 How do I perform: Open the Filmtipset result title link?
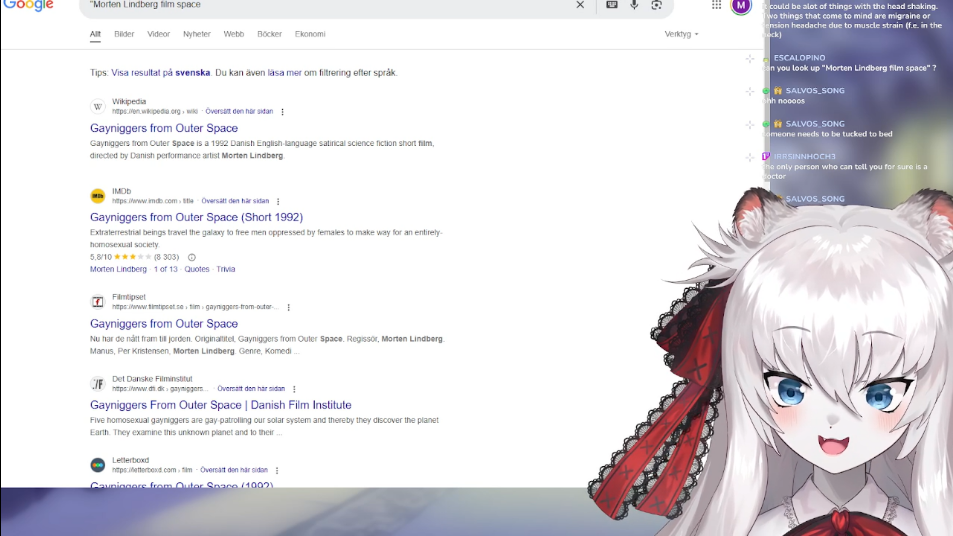(x=164, y=324)
